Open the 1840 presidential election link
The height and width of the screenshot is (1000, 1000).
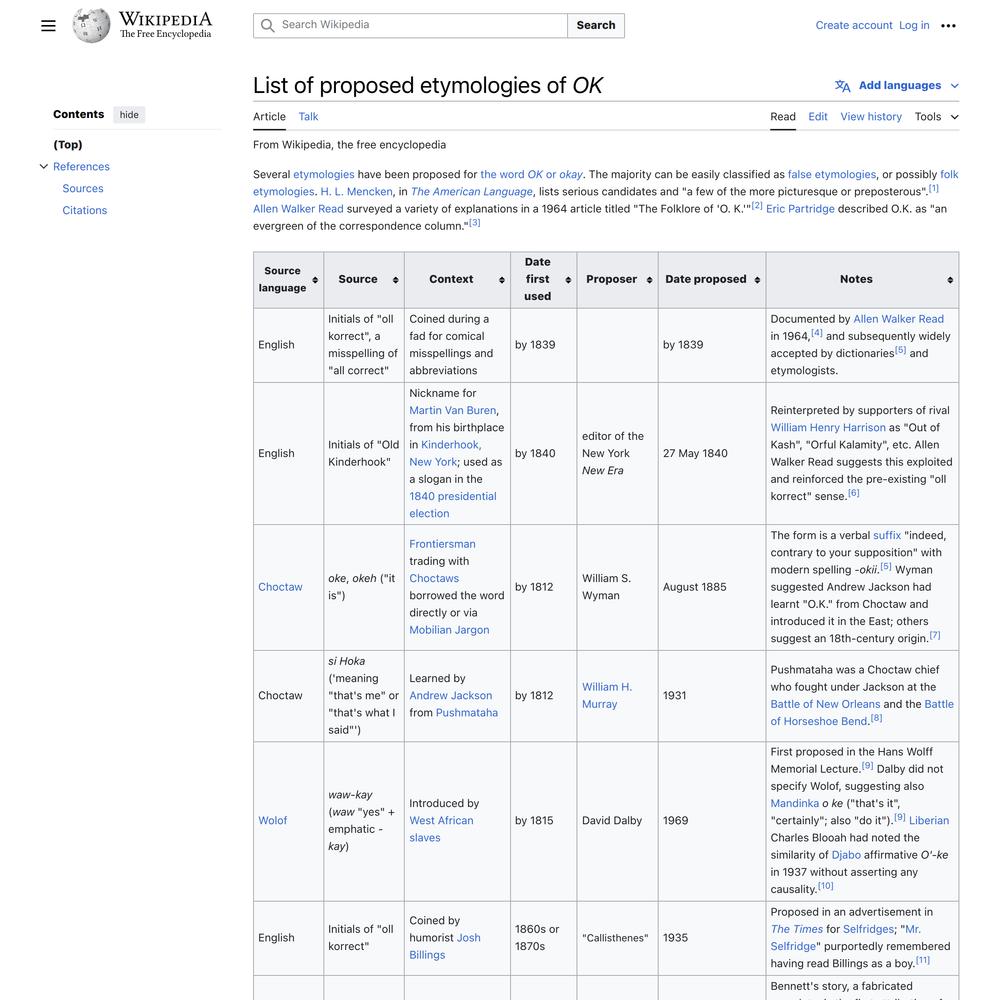point(452,505)
